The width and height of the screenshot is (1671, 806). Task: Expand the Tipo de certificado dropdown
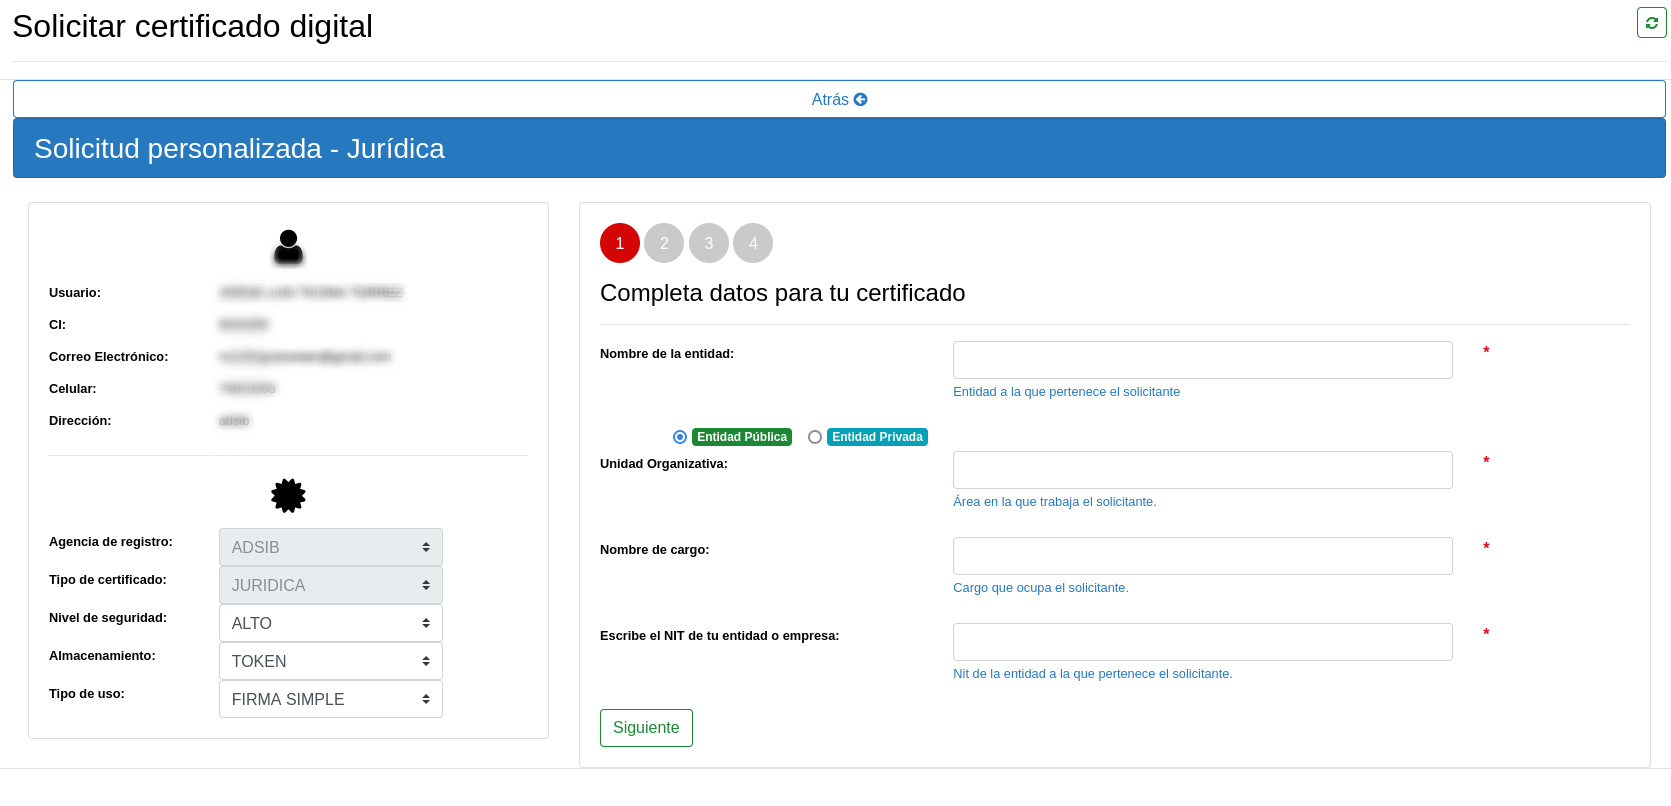(x=330, y=585)
